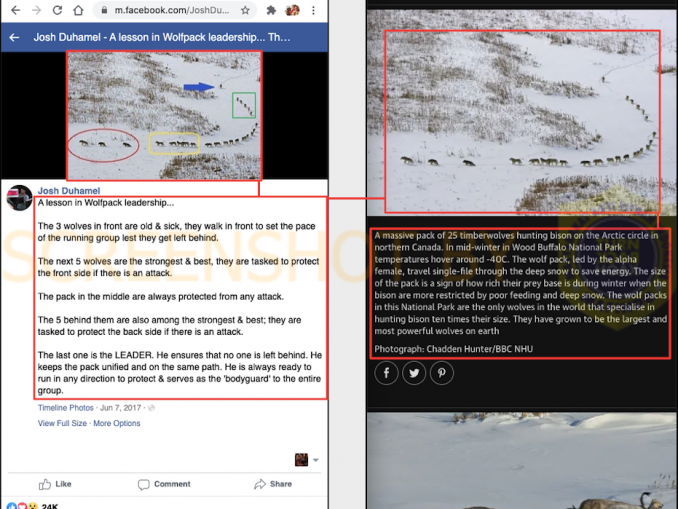Click the post privacy globe icon
Viewport: 678px width, 509px height.
tap(151, 408)
